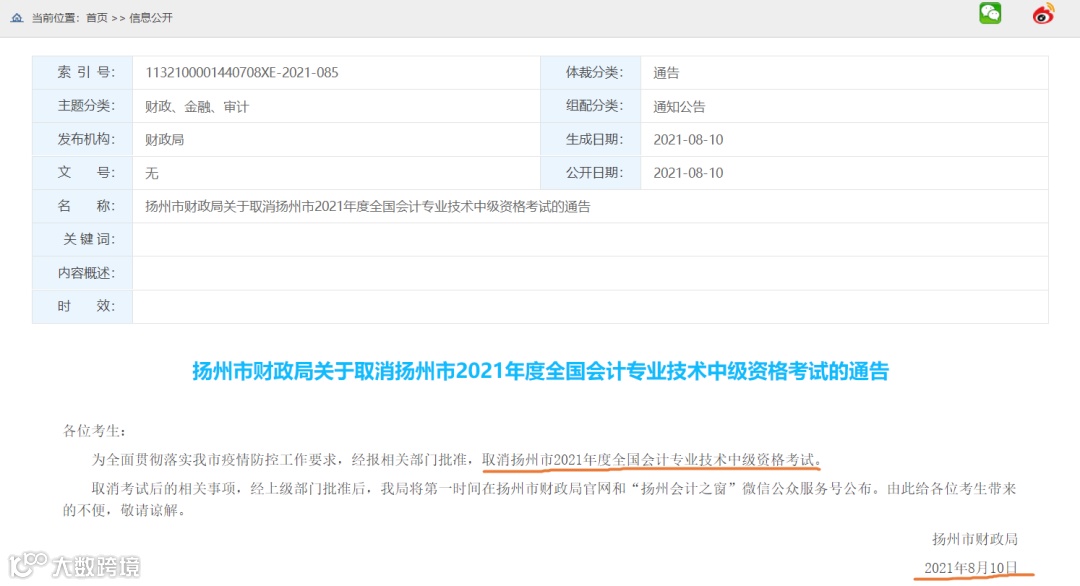Click the 内容概述 label
This screenshot has height=586, width=1080.
coord(86,273)
